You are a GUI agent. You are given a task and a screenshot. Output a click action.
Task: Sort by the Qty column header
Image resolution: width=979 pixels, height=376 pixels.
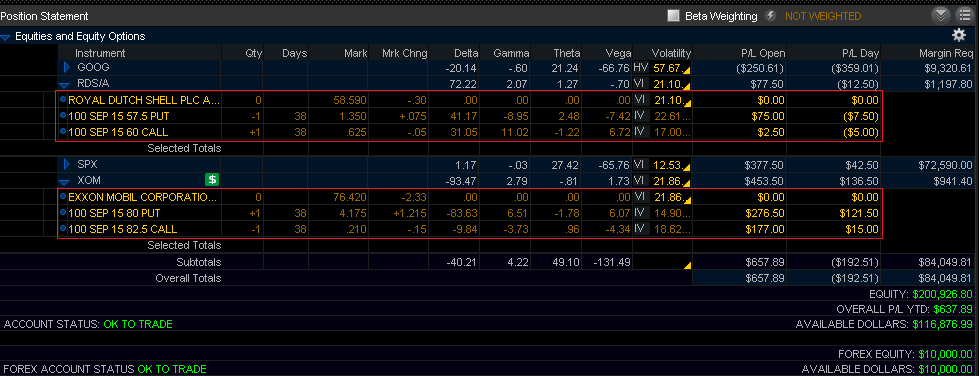tap(253, 53)
